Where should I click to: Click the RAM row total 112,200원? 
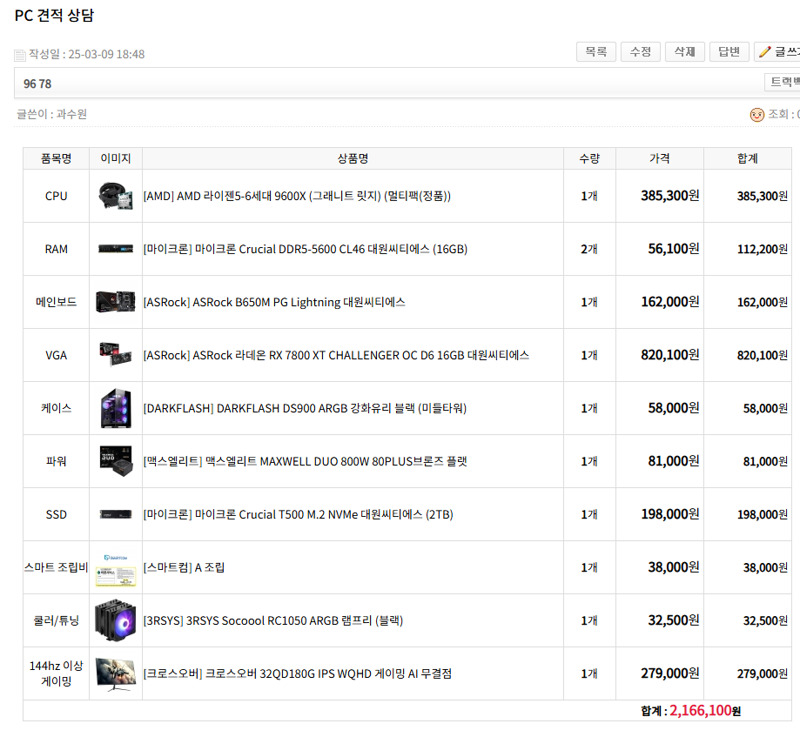tap(762, 249)
